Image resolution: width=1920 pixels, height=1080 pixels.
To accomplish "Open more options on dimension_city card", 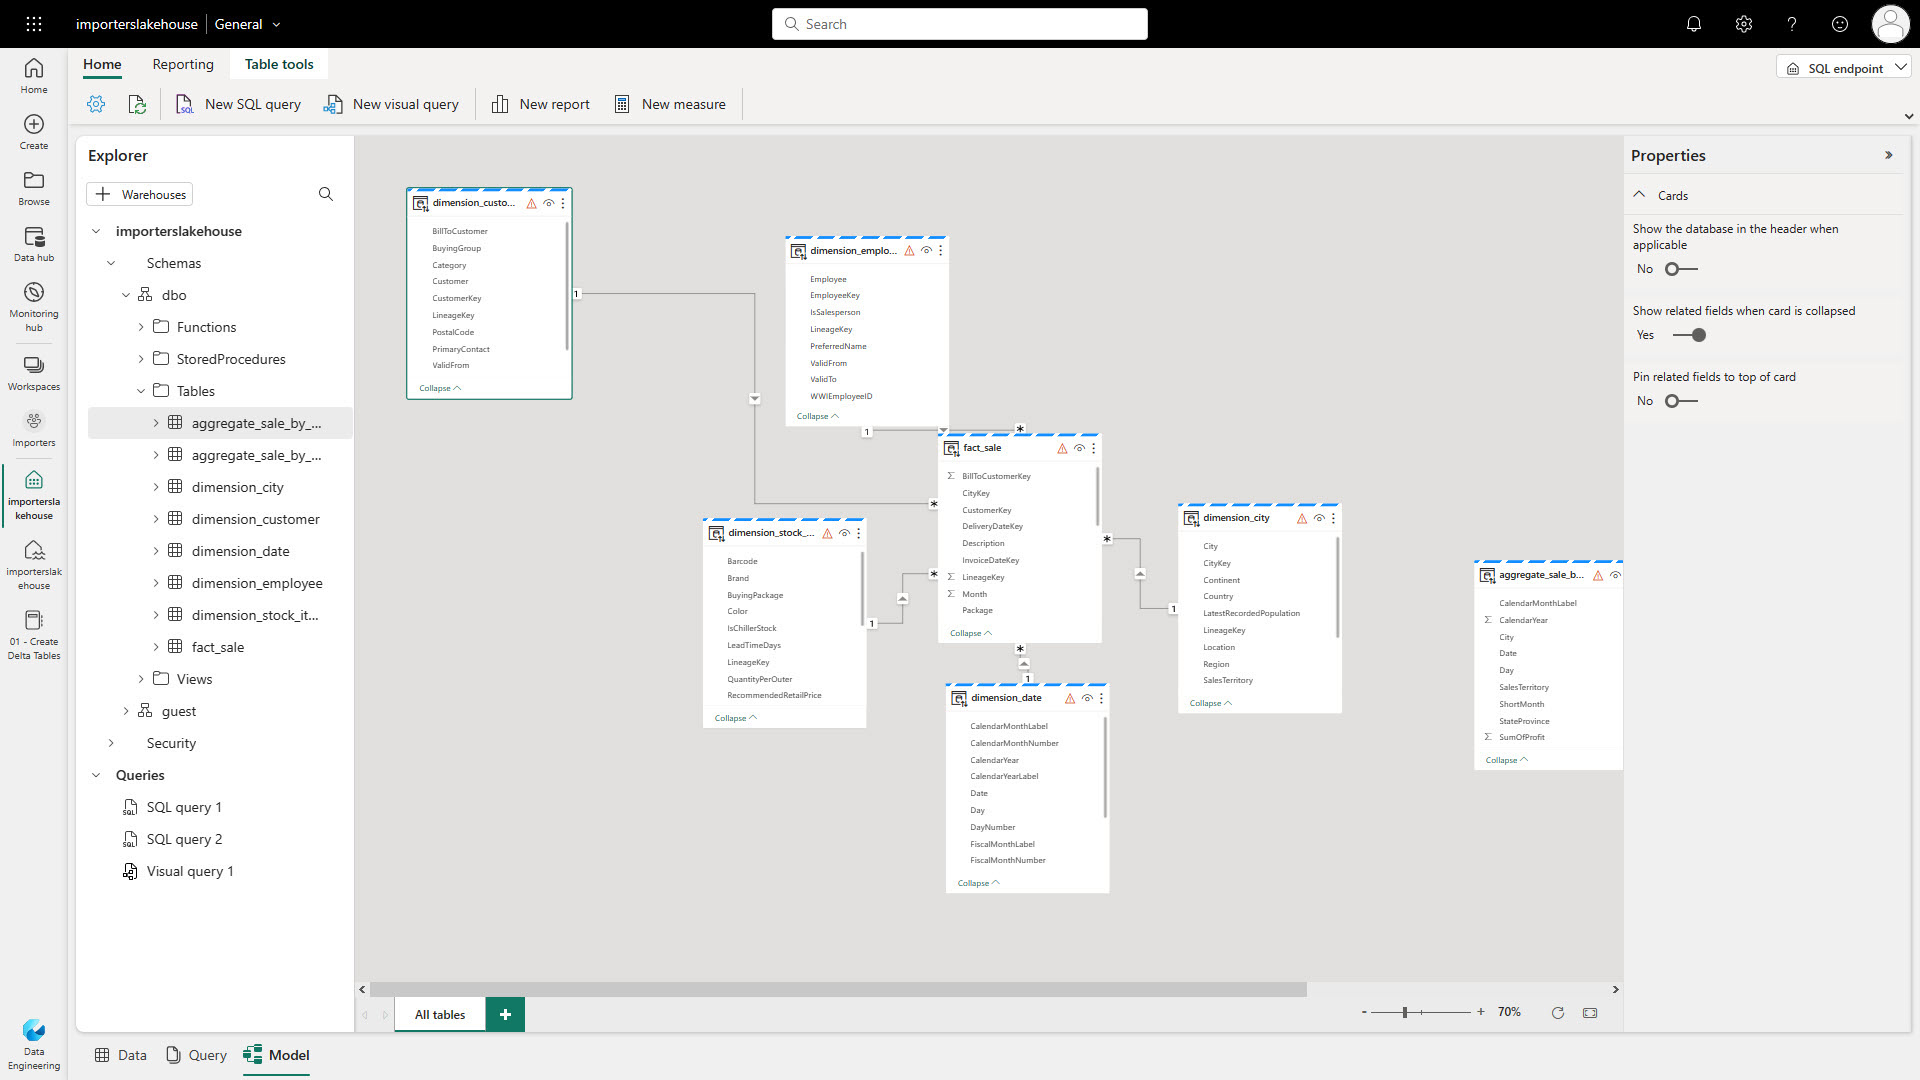I will 1334,518.
